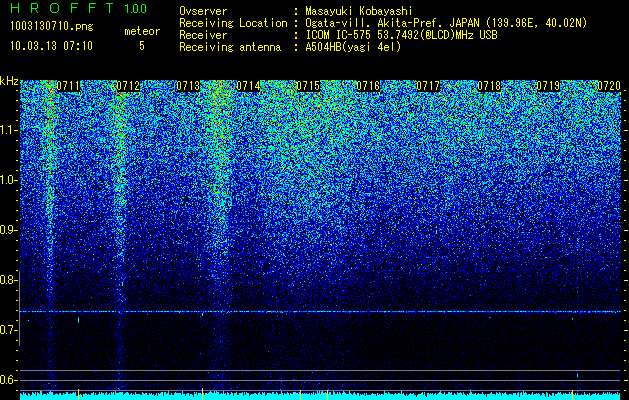629x400 pixels.
Task: Click the 0712 time marker
Action: [x=128, y=86]
